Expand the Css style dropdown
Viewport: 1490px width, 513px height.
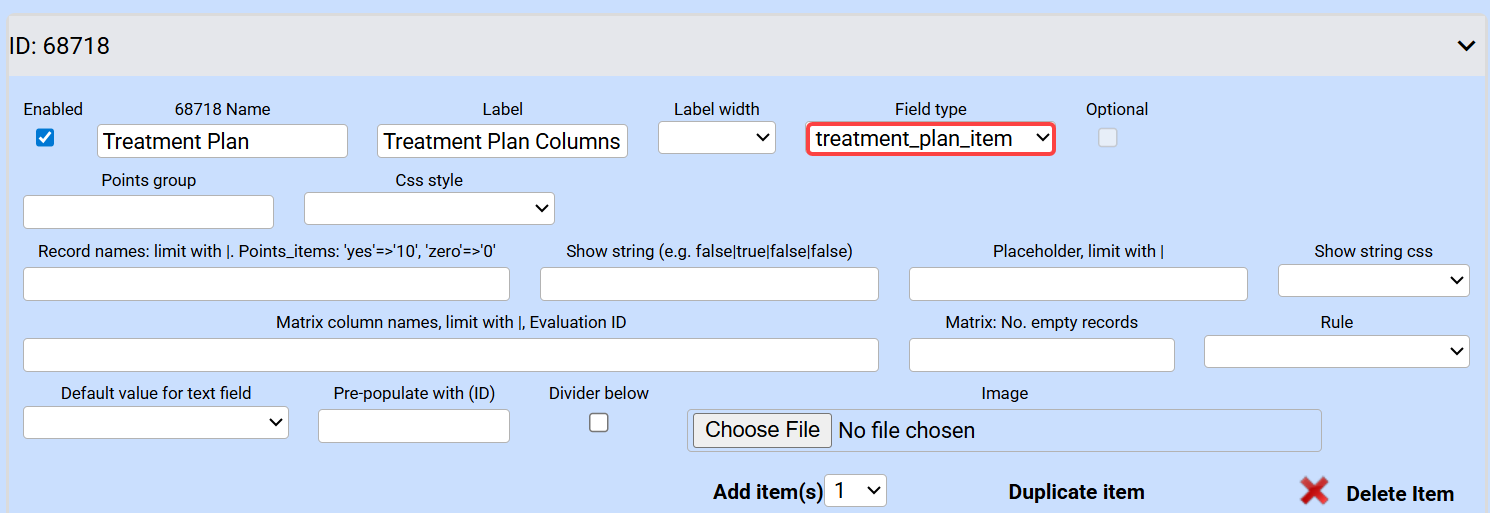(429, 208)
